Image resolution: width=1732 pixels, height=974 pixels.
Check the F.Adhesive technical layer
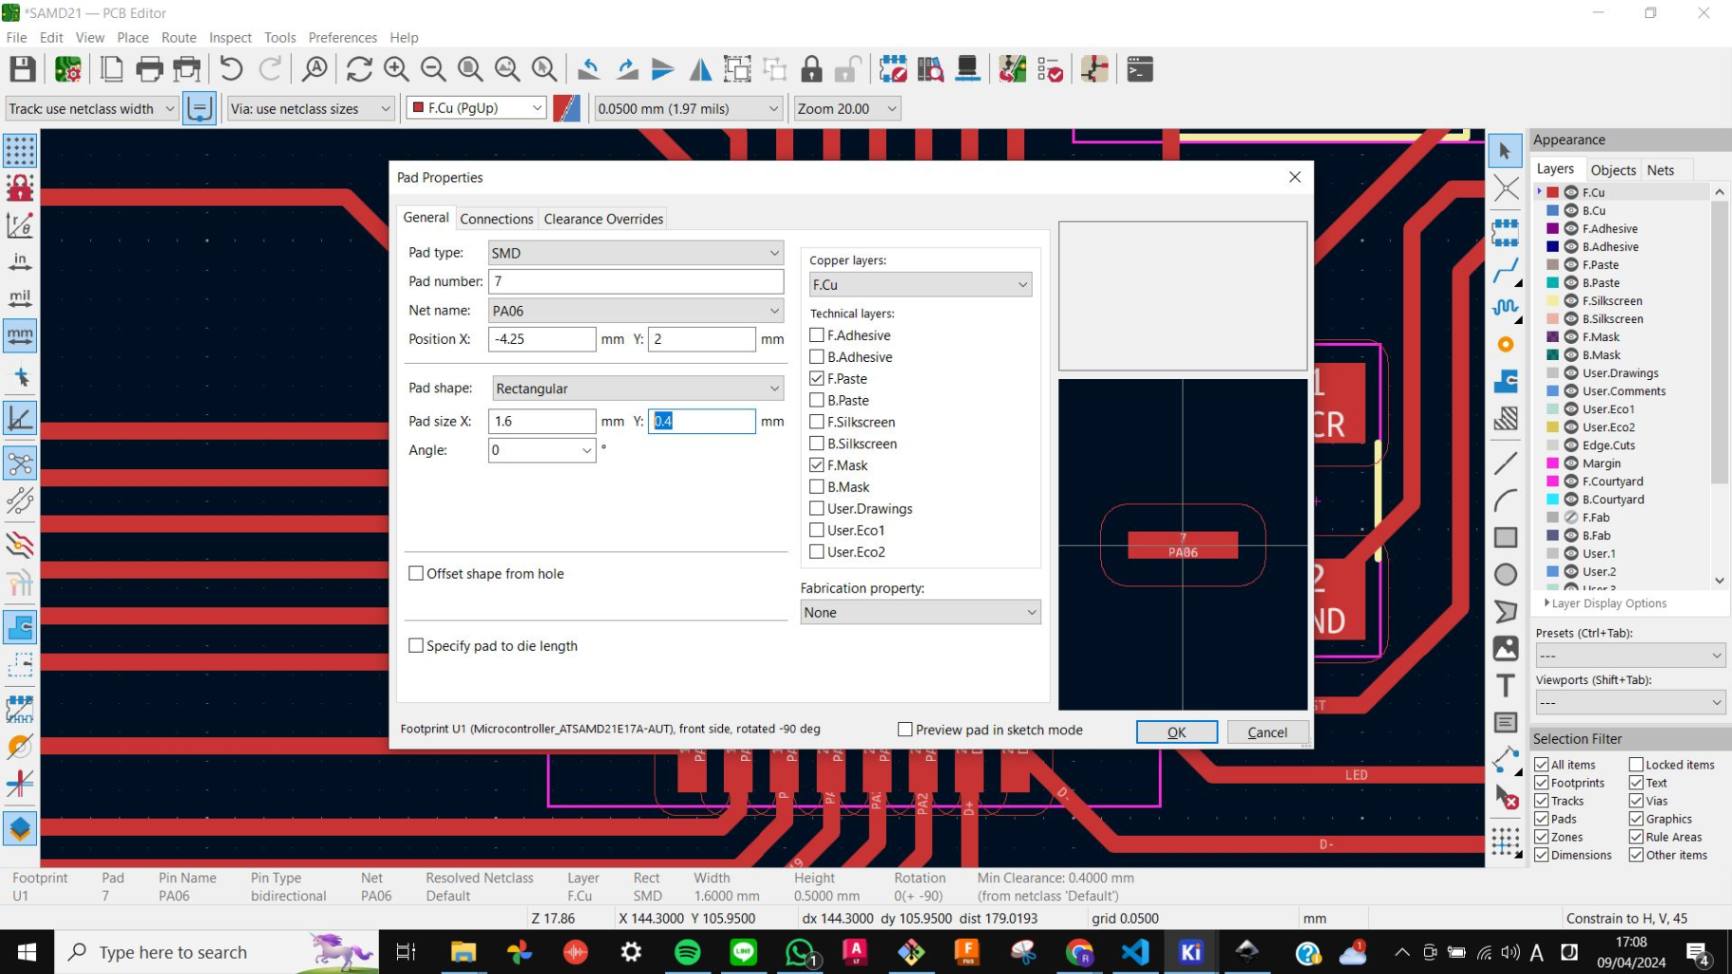click(x=817, y=335)
